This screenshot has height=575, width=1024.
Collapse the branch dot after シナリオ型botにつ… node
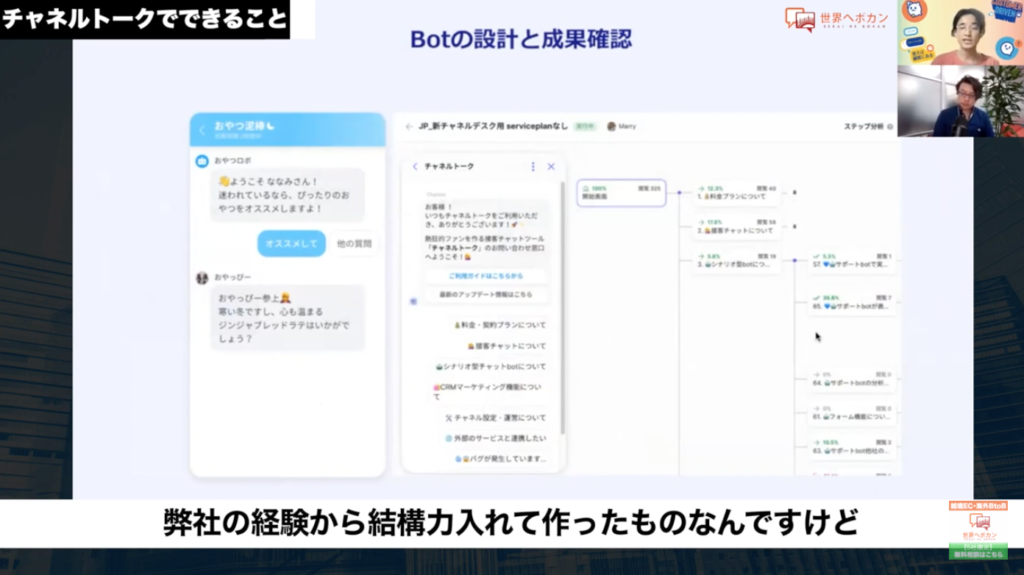click(x=795, y=260)
